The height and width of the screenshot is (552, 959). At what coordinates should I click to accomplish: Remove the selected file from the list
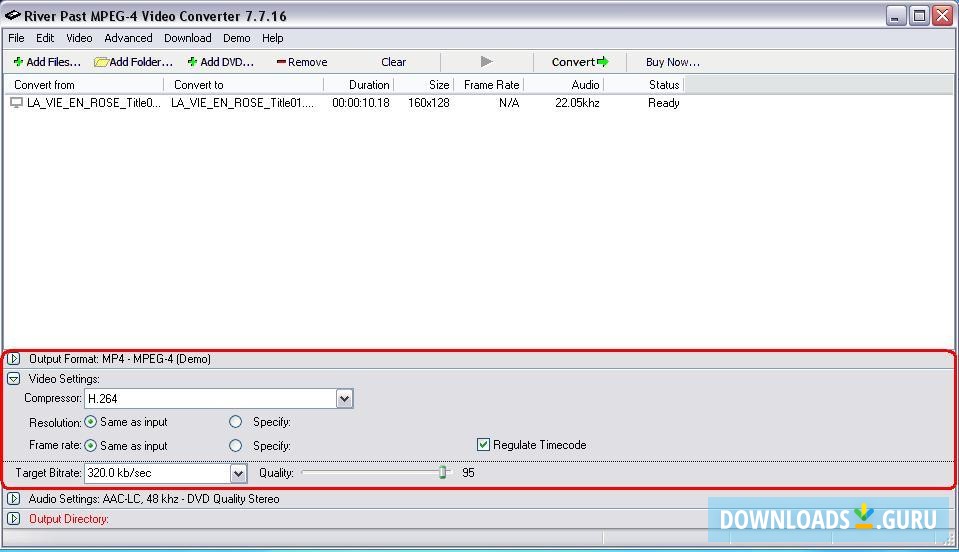(x=302, y=62)
